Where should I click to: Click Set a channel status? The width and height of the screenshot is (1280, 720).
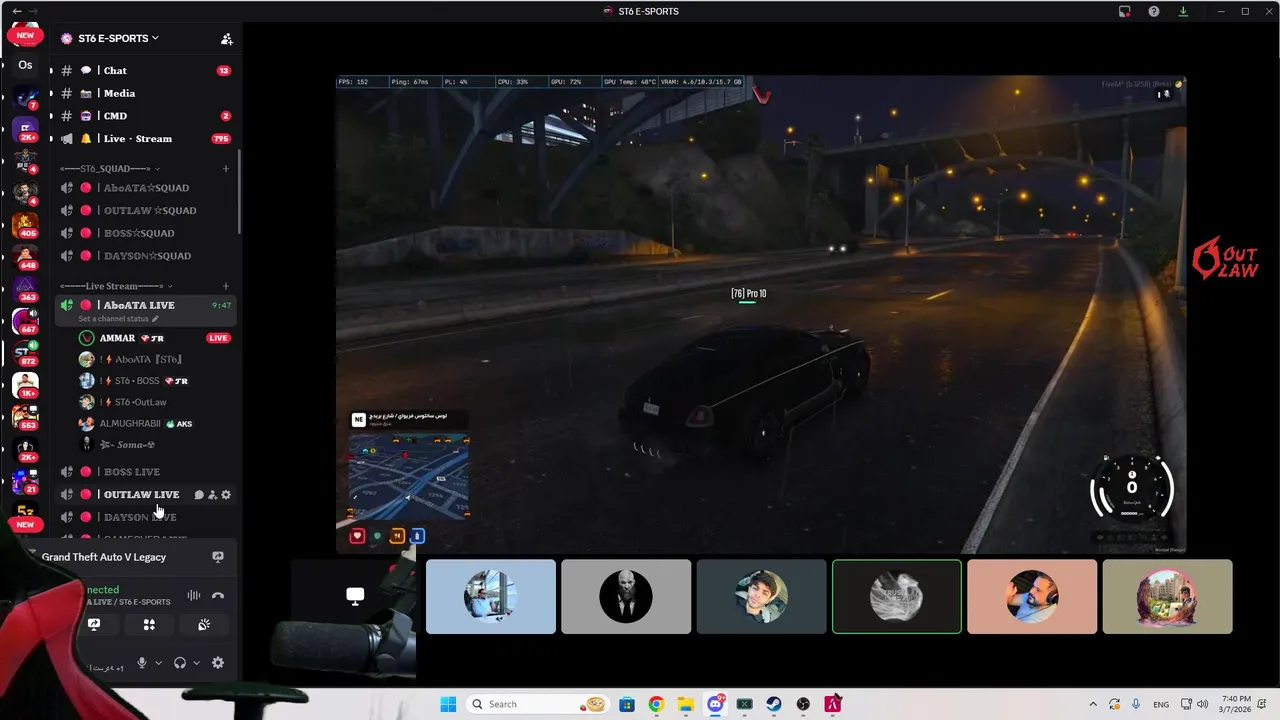(118, 319)
